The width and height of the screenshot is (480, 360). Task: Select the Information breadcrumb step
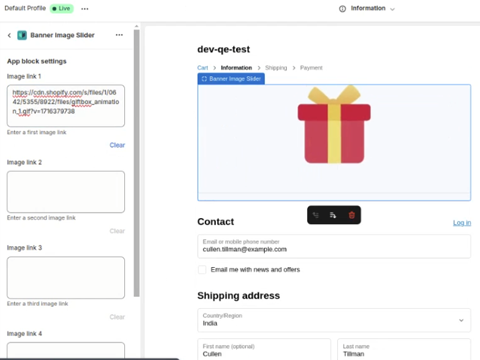click(236, 68)
